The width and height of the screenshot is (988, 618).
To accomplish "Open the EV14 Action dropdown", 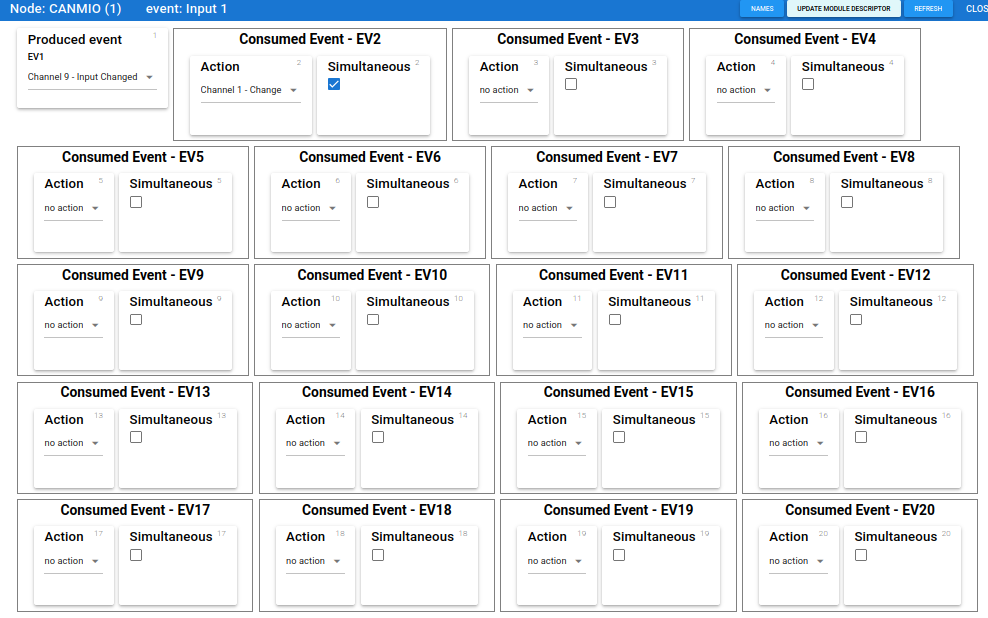I will [x=314, y=443].
